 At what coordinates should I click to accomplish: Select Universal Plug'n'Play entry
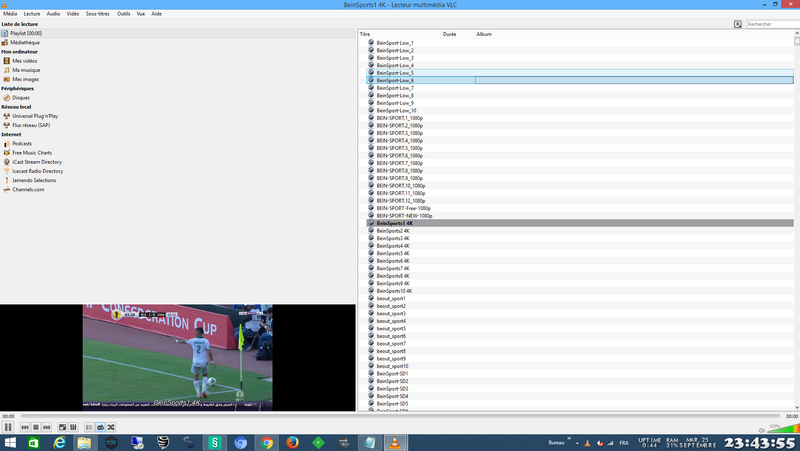35,116
